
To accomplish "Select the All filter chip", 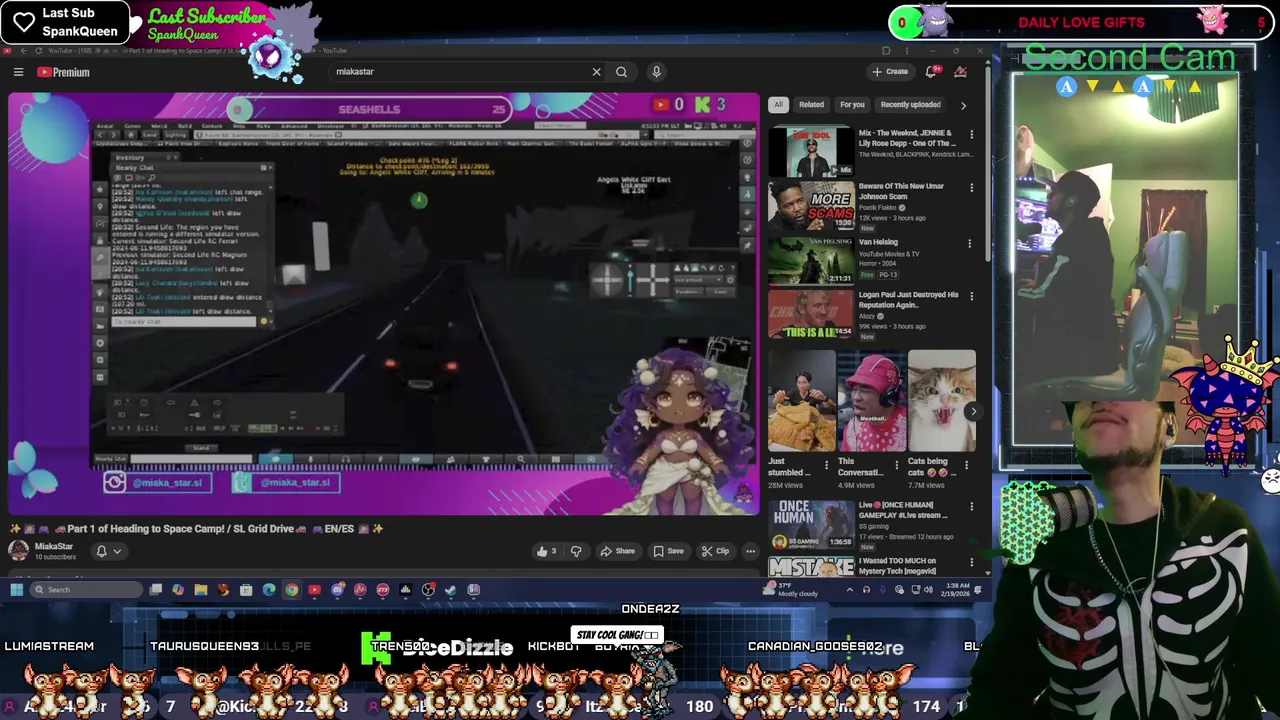I will (778, 104).
